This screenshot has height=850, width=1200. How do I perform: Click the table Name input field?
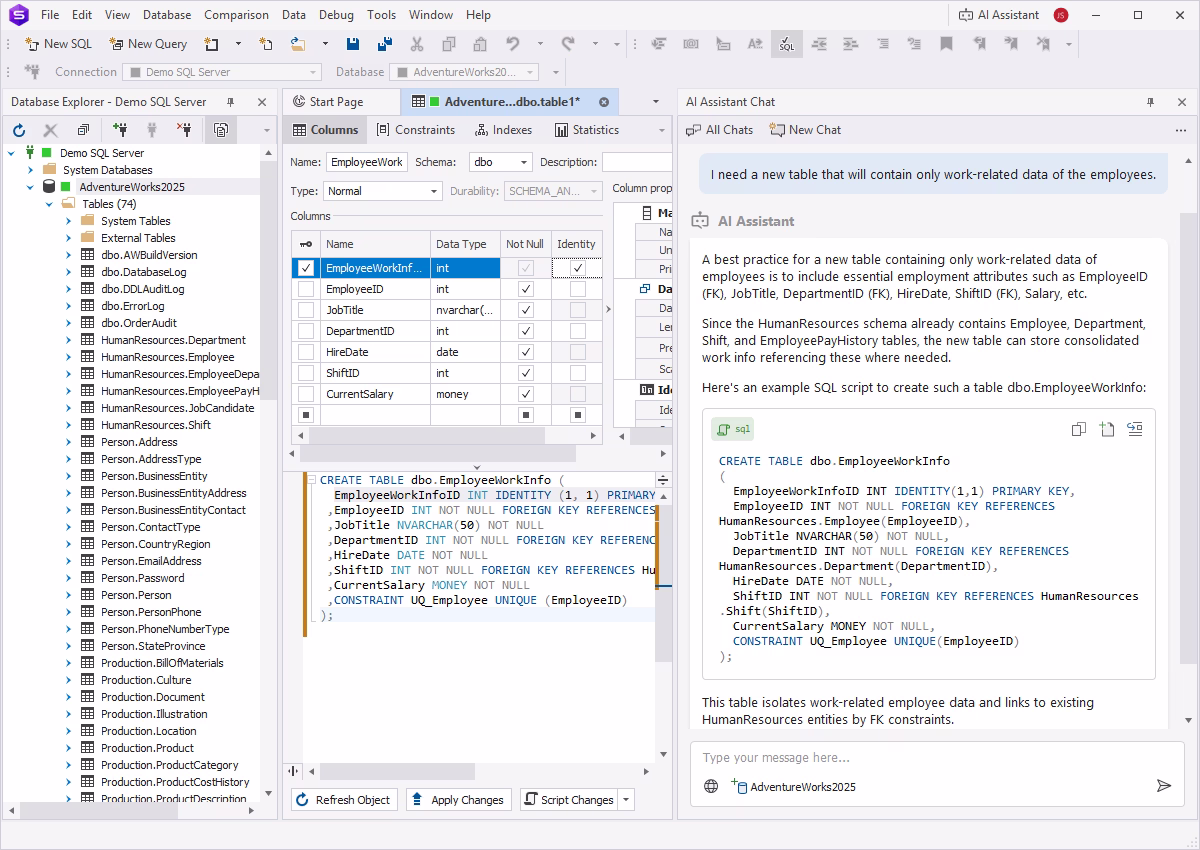click(366, 162)
